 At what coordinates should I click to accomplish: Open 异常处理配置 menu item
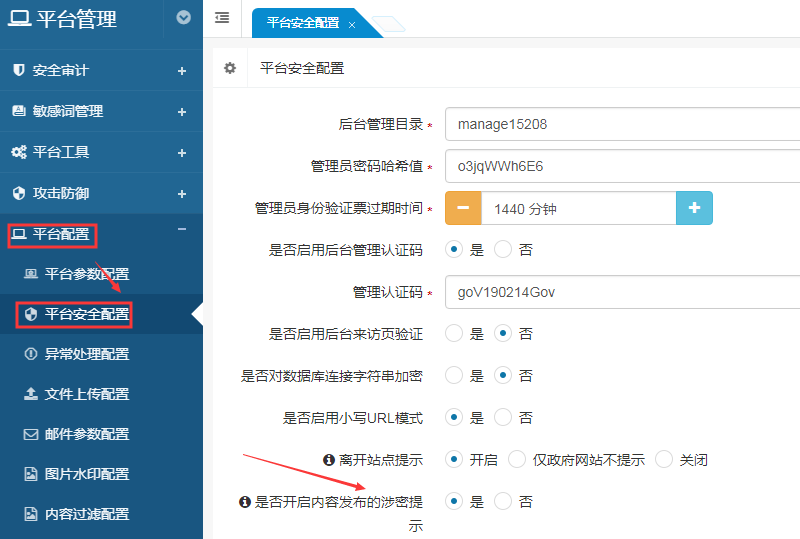86,354
